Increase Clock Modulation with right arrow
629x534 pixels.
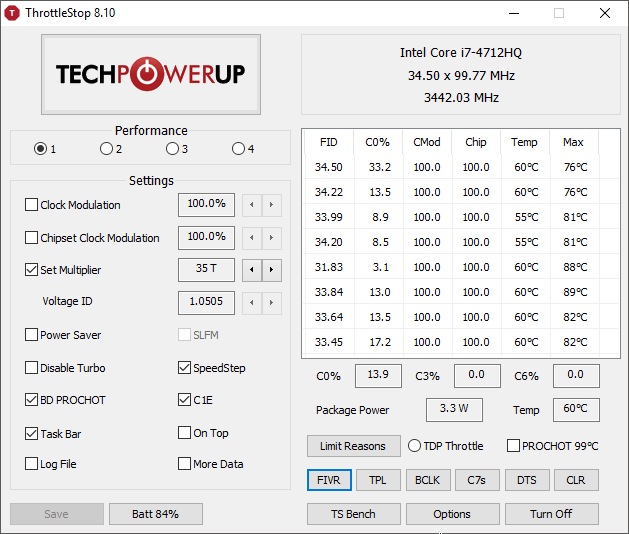pyautogui.click(x=272, y=205)
